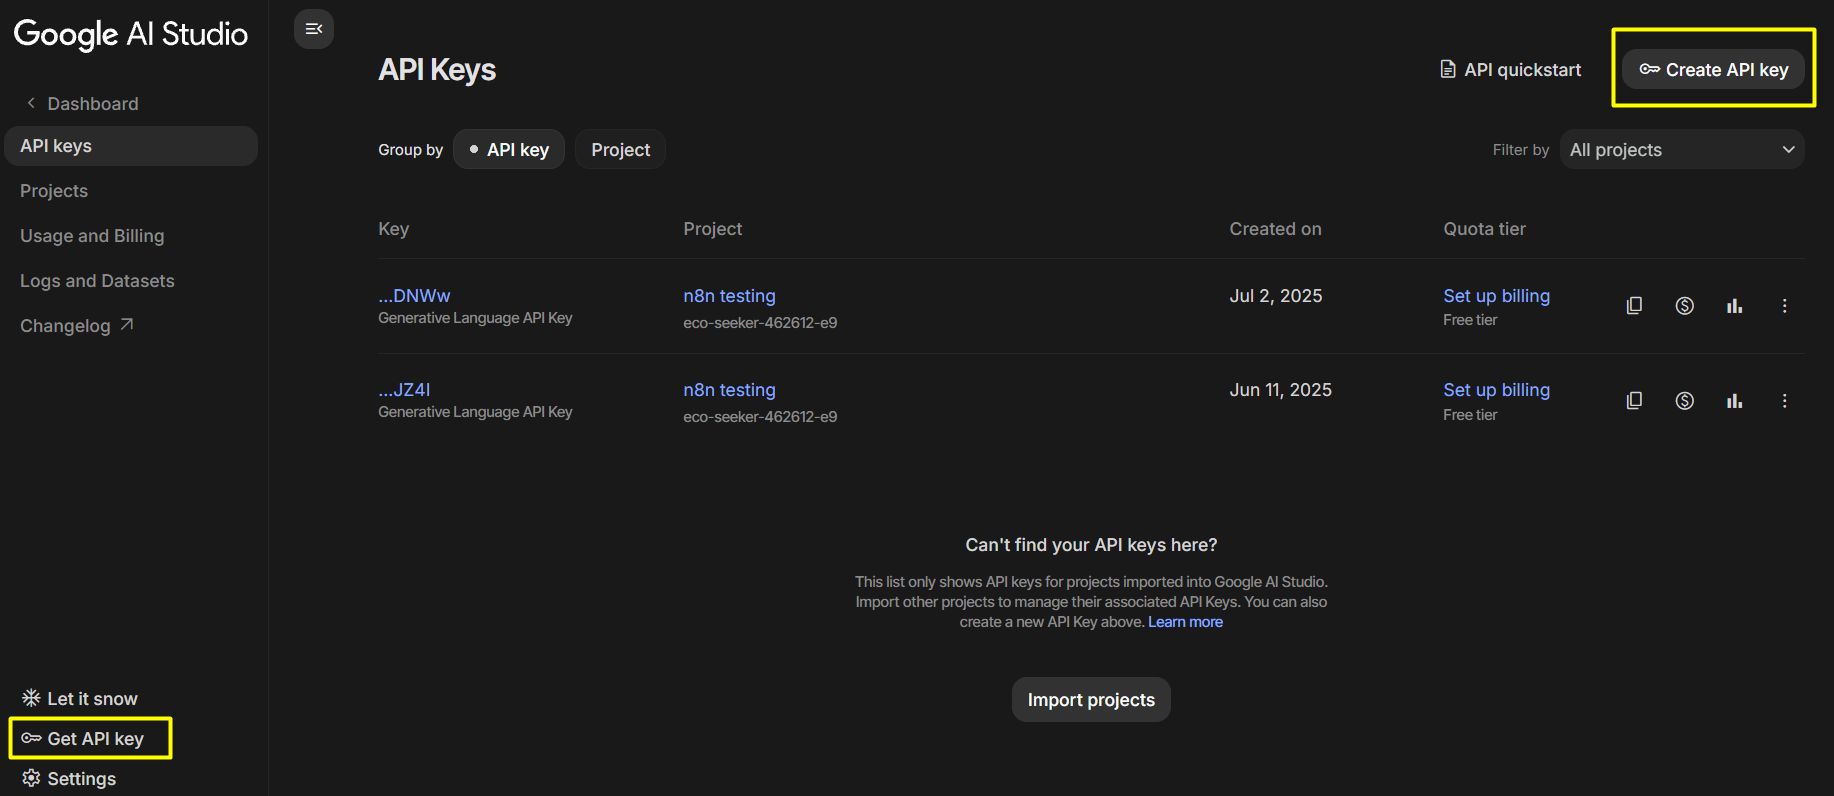1834x796 pixels.
Task: Open the ...DNWw key details
Action: (414, 296)
